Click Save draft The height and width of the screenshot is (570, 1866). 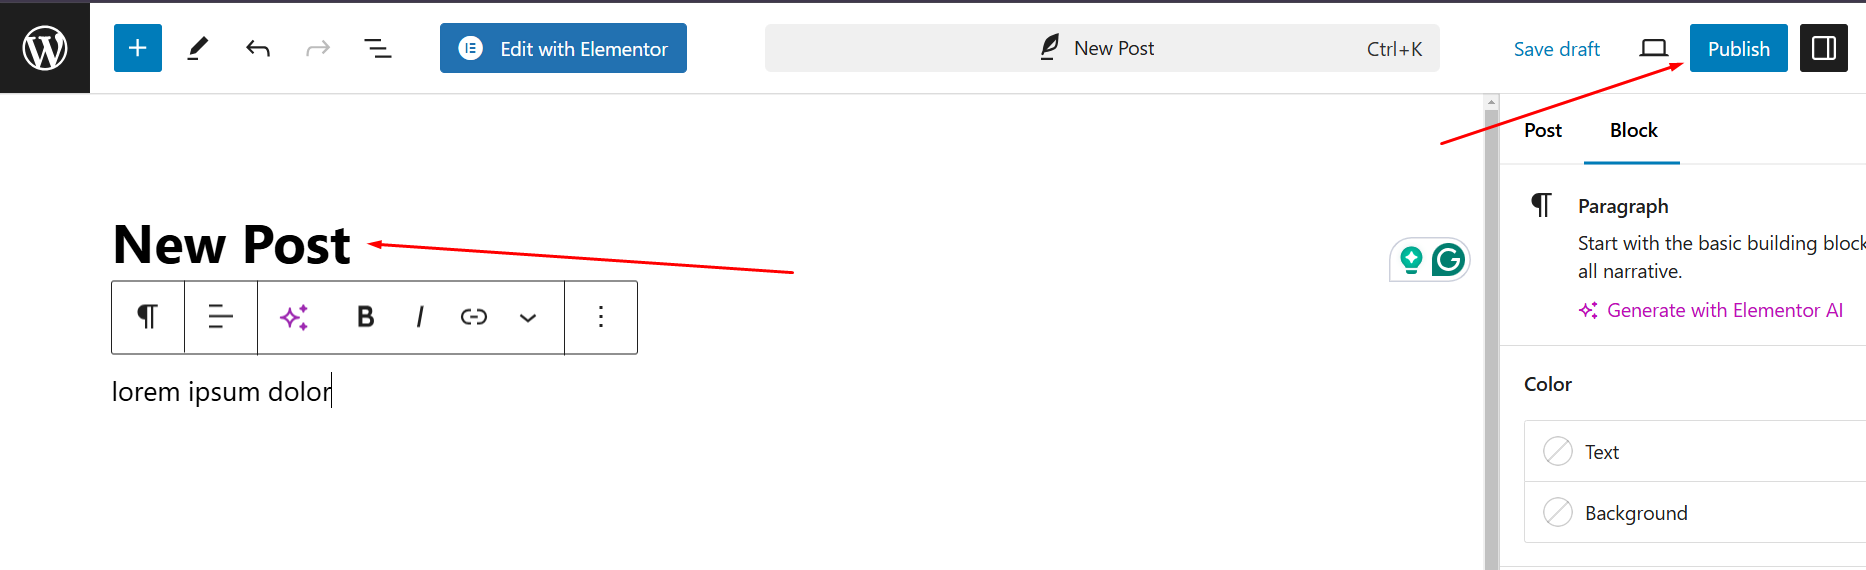point(1557,49)
